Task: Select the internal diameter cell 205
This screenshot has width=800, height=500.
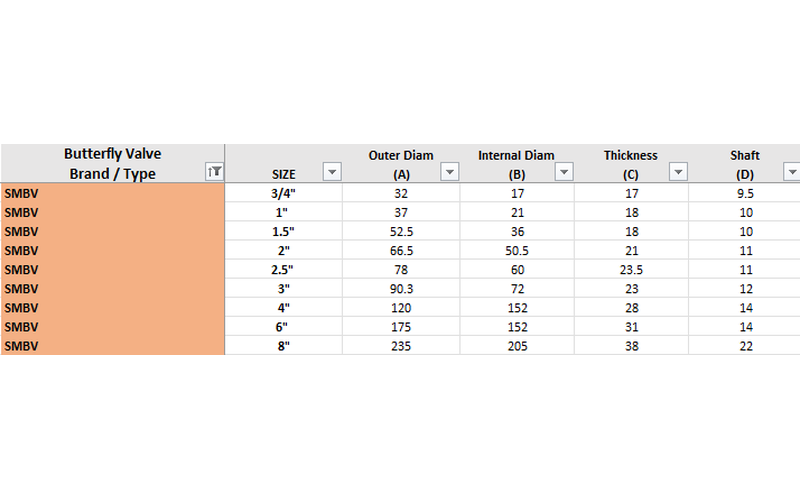Action: click(x=517, y=345)
